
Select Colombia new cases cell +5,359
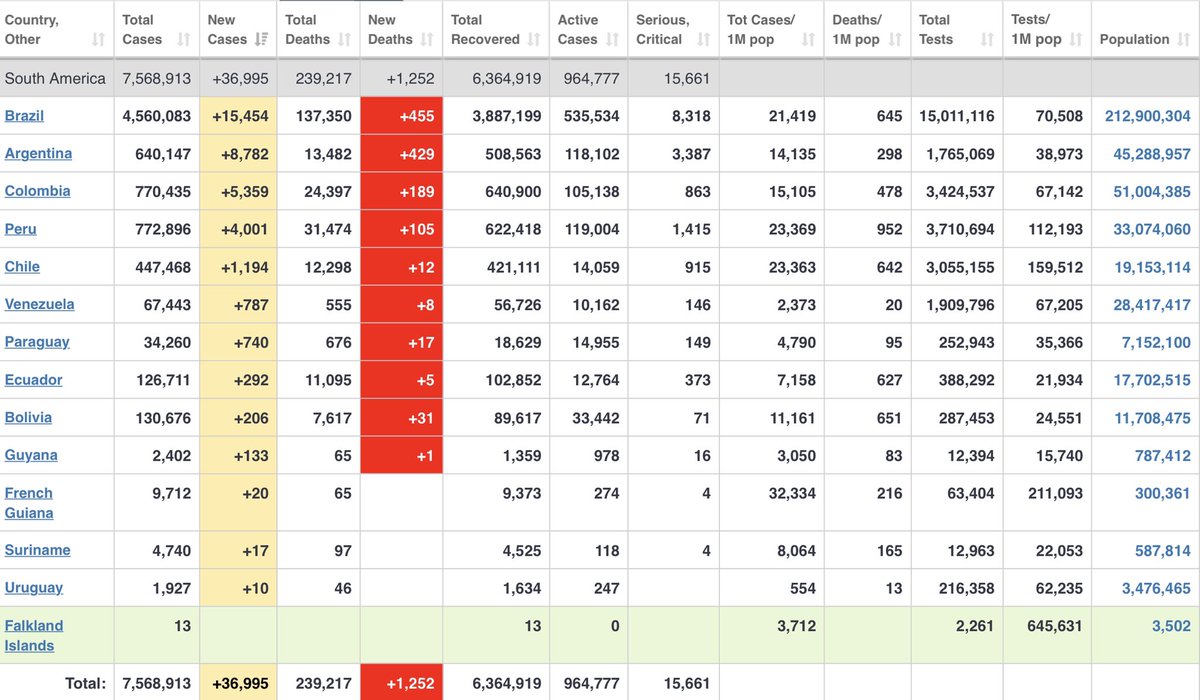point(238,191)
